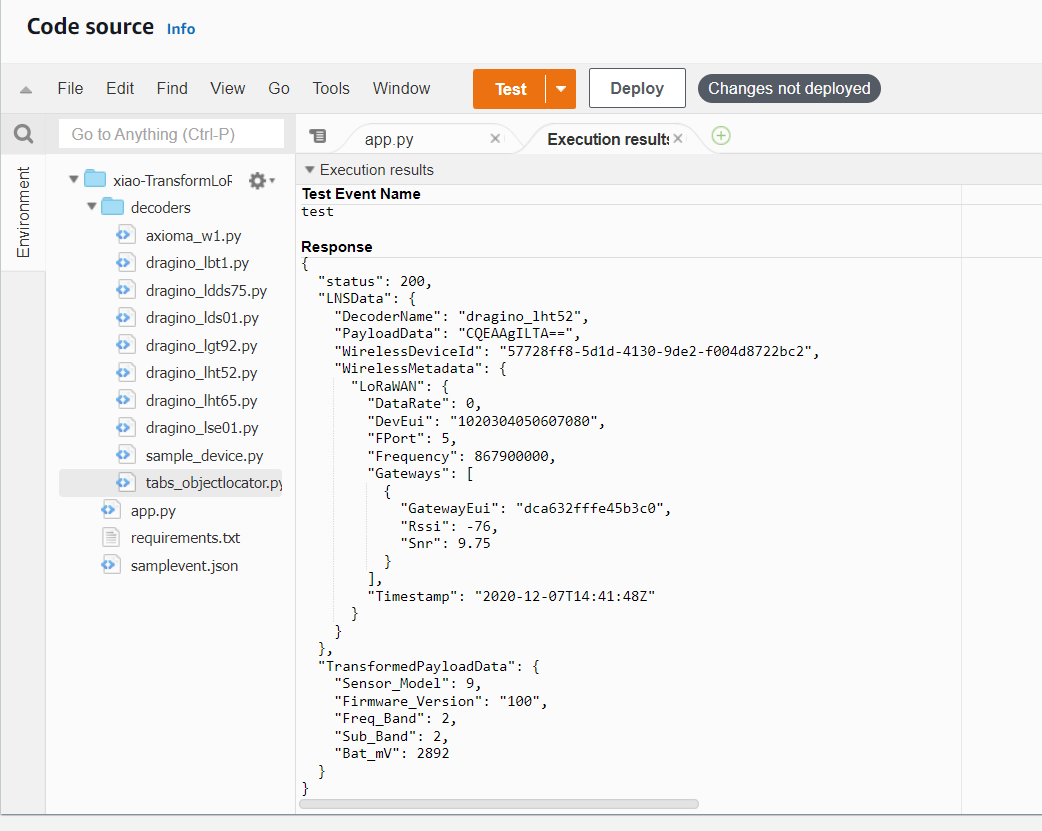Open the Info link next to Code source
Viewport: 1042px width, 831px height.
click(x=181, y=29)
